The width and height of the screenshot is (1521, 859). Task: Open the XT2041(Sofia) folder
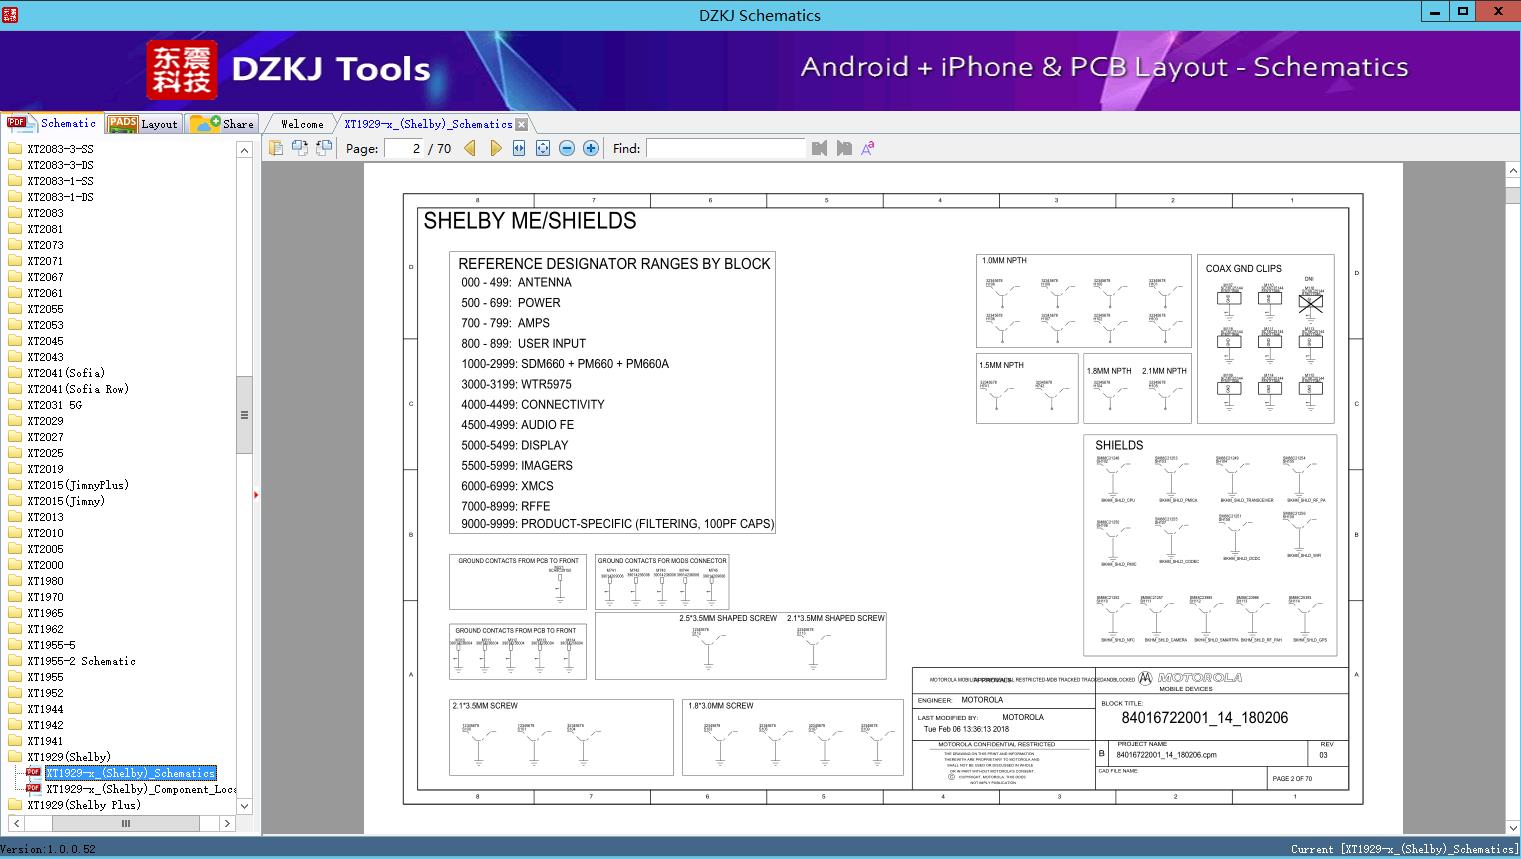click(x=66, y=373)
